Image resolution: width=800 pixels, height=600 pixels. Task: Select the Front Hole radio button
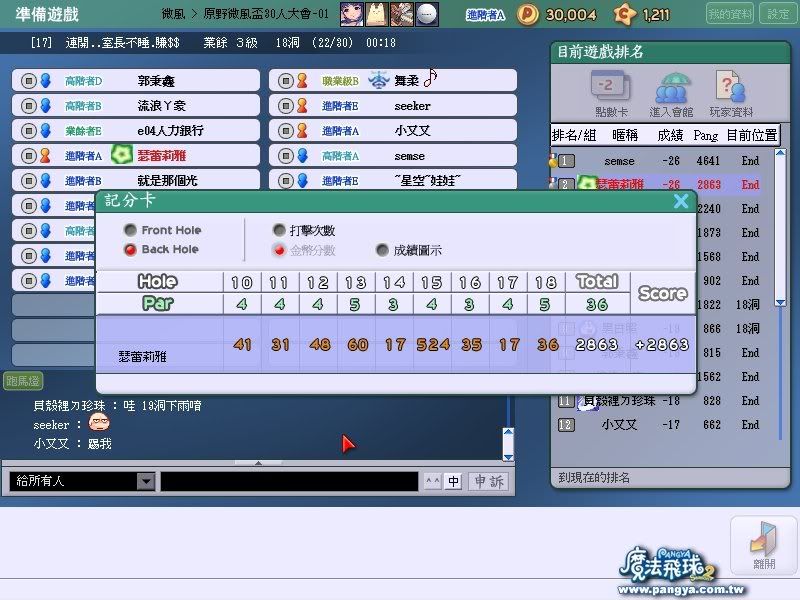click(130, 230)
